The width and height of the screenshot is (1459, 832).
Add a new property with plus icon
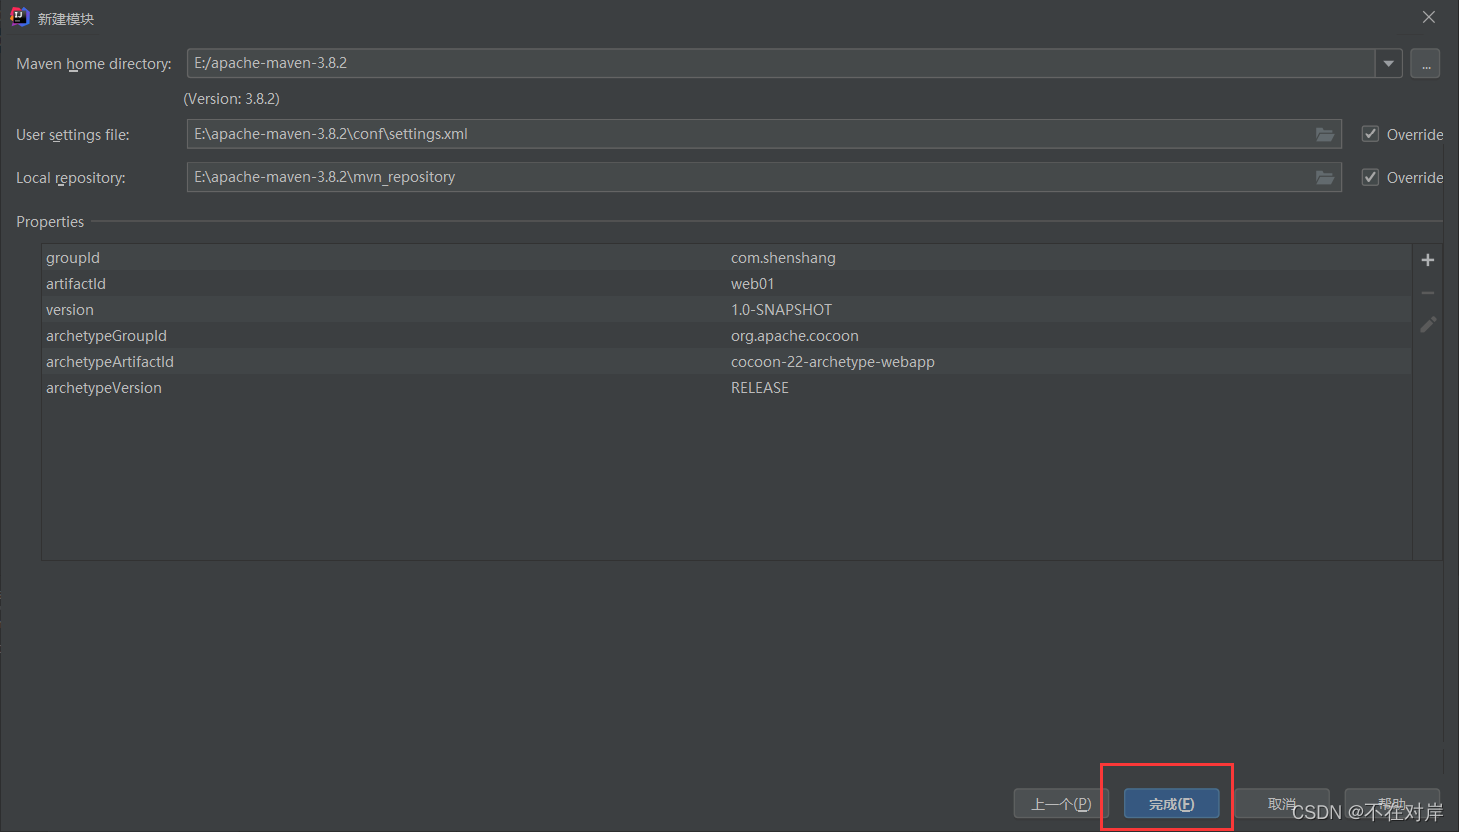pos(1428,260)
